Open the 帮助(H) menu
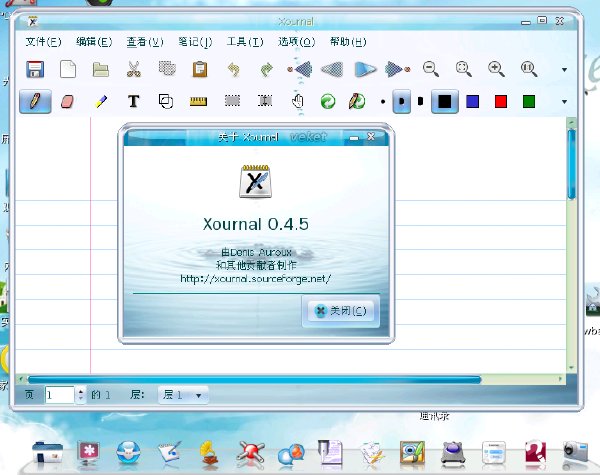The image size is (600, 475). (x=348, y=42)
